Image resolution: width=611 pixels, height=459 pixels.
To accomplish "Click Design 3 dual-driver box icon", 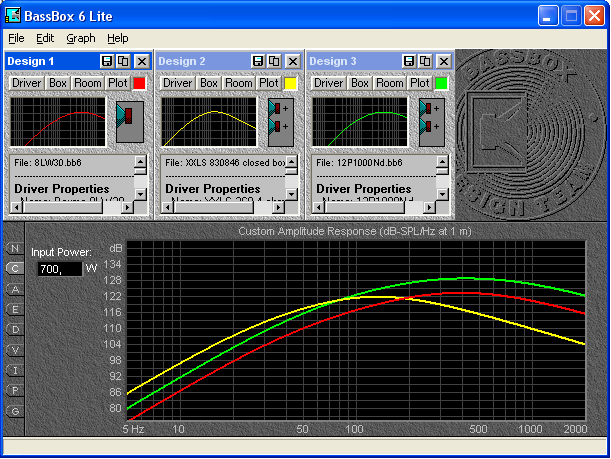I will (x=431, y=122).
